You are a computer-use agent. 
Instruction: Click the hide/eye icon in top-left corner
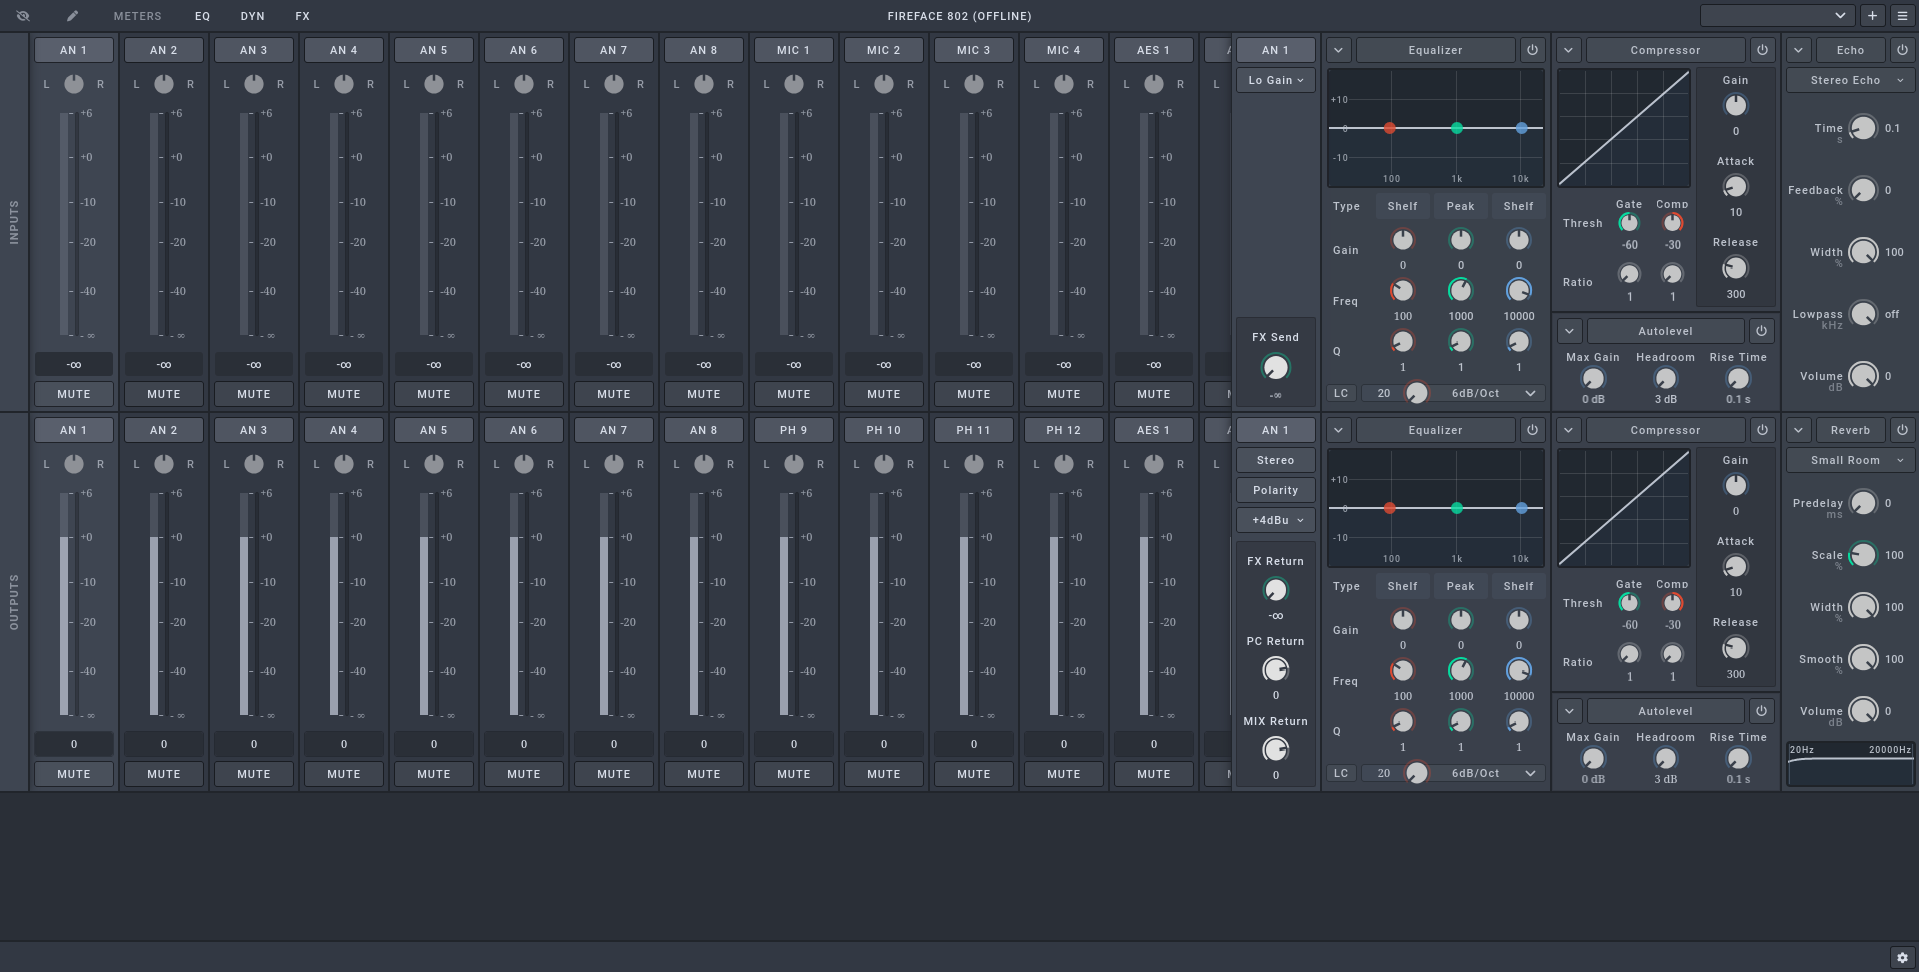(23, 16)
